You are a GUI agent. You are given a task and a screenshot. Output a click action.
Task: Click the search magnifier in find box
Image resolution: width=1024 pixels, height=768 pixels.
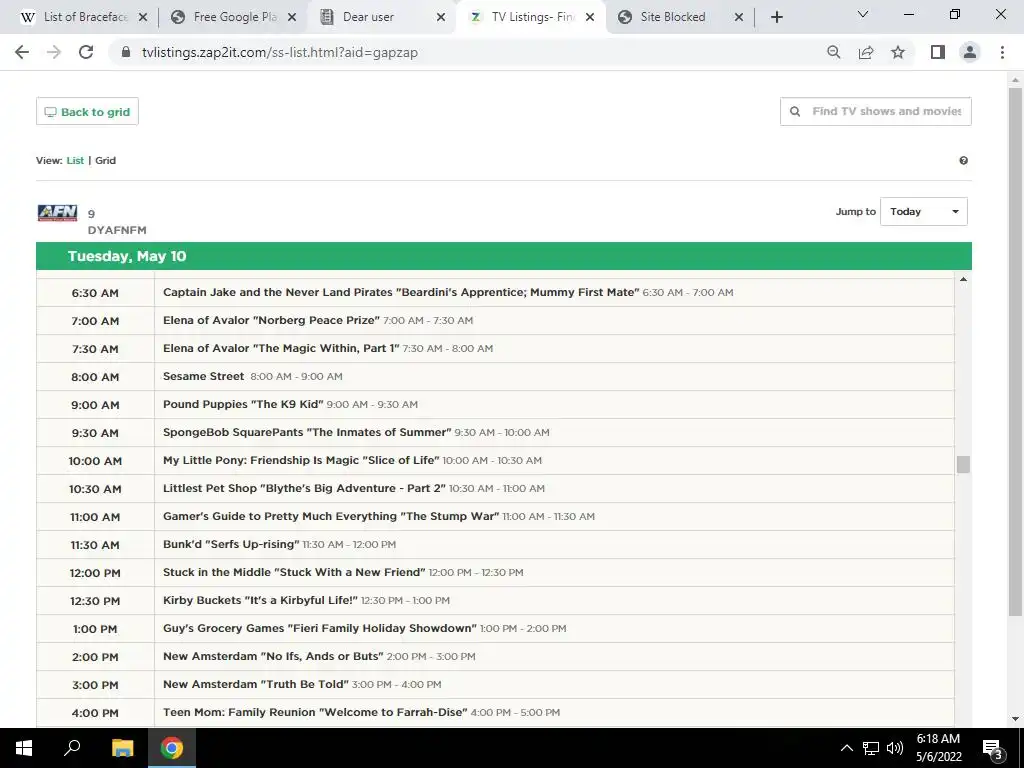[x=795, y=112]
